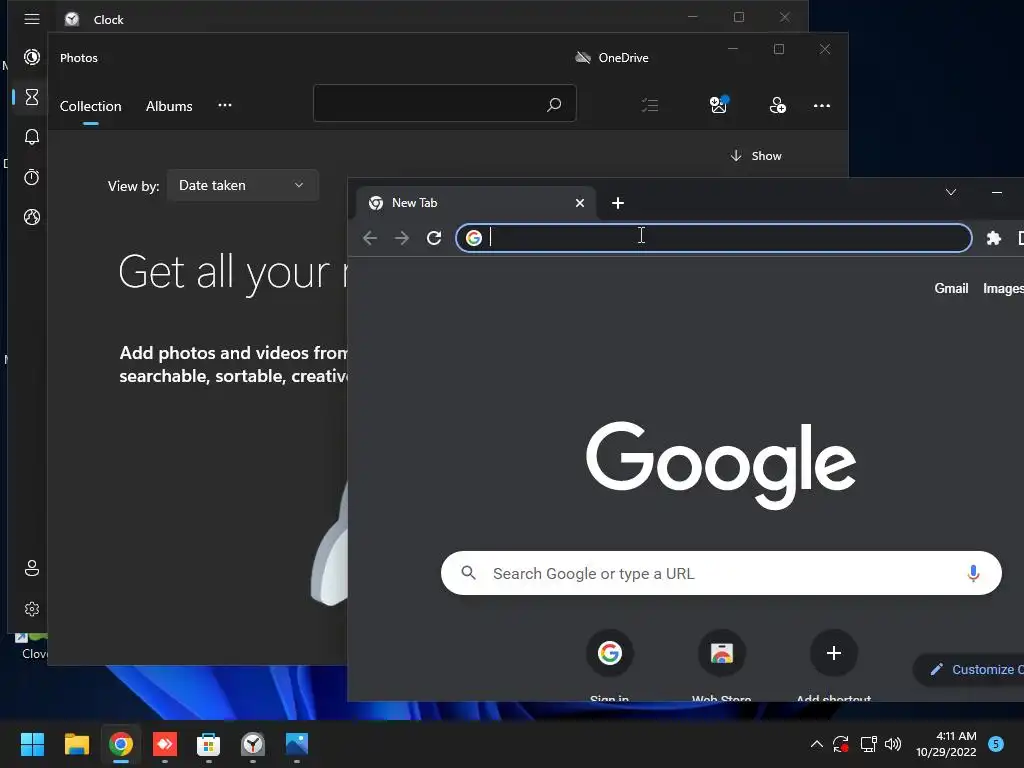The width and height of the screenshot is (1024, 768).
Task: Click the sync status tray icon
Action: 840,744
